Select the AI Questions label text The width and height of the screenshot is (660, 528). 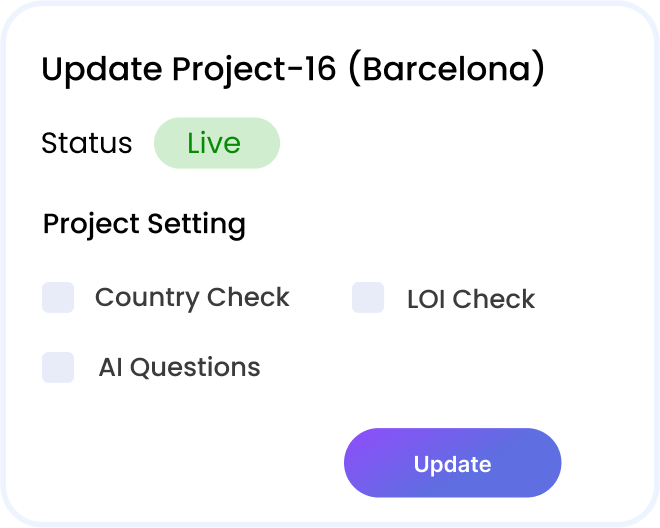(179, 367)
